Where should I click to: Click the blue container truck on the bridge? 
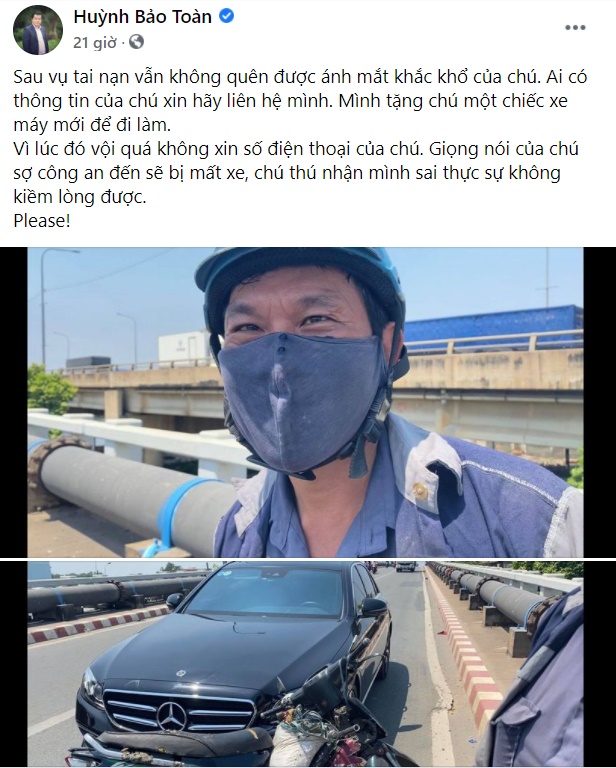coord(495,323)
